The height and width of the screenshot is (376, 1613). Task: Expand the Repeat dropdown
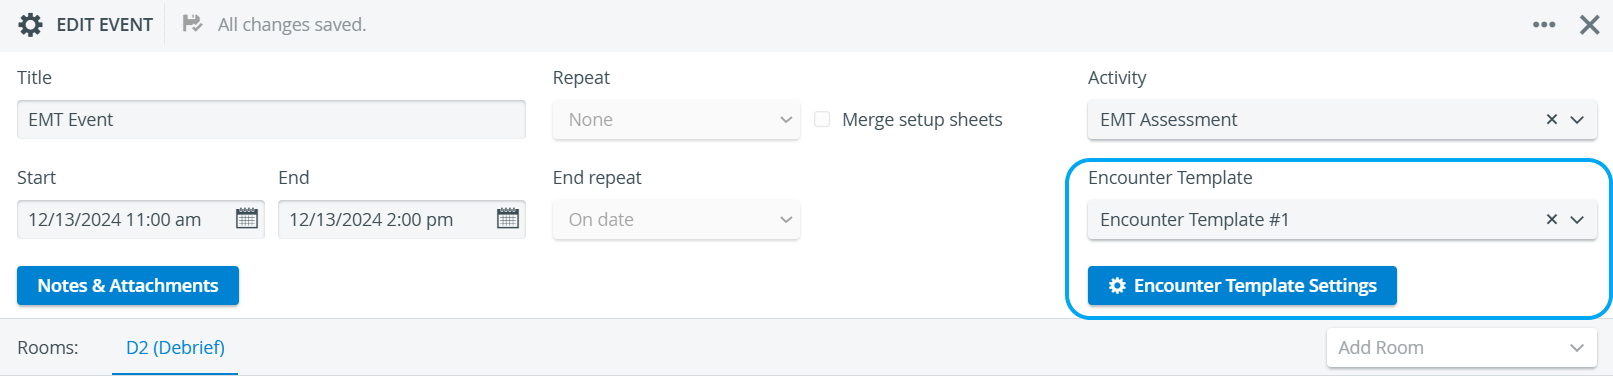coord(676,119)
